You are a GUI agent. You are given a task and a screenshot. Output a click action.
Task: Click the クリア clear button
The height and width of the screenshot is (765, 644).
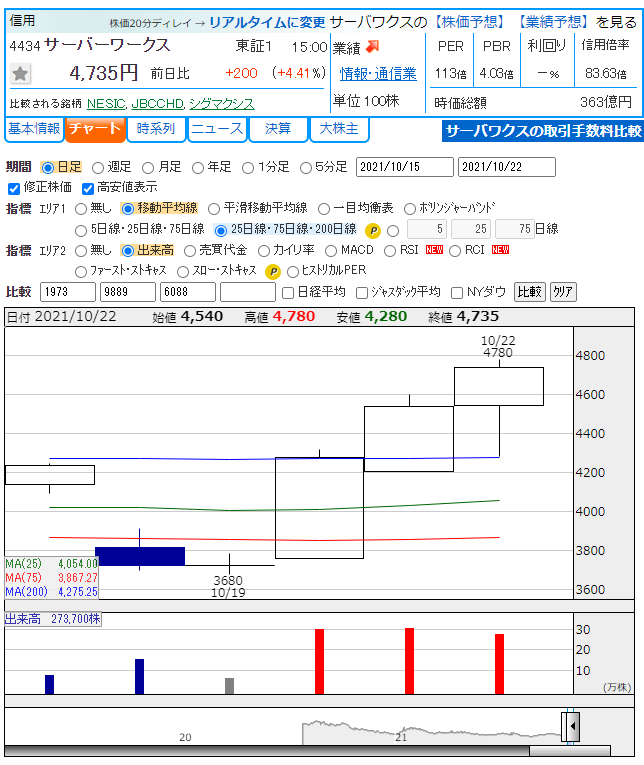(x=563, y=292)
